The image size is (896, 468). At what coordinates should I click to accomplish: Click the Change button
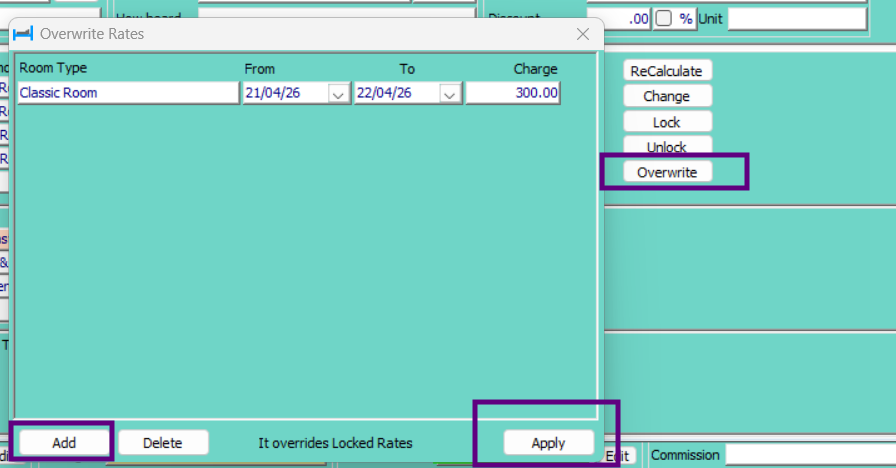point(667,96)
